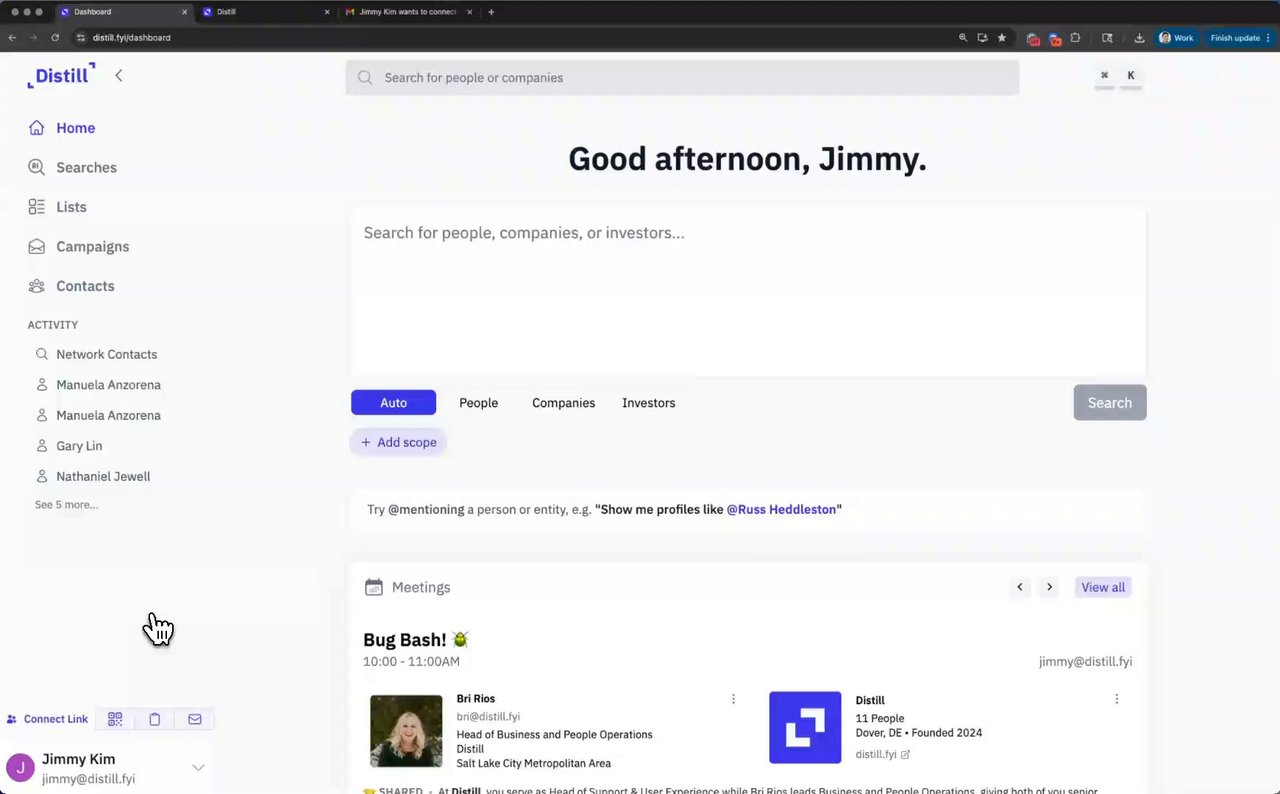
Task: Switch to the Jimmy Kim wants to connect tab
Action: 408,12
